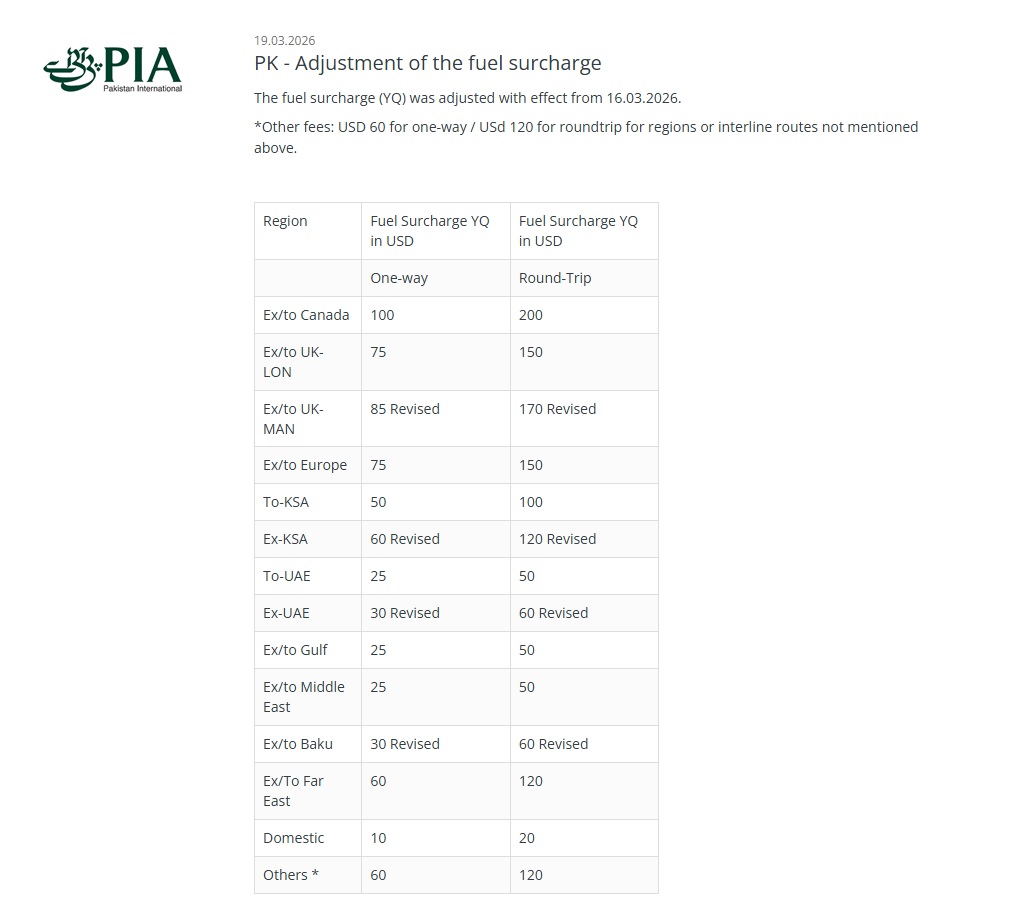1021x922 pixels.
Task: Select the To-UAE region cell
Action: click(x=283, y=576)
